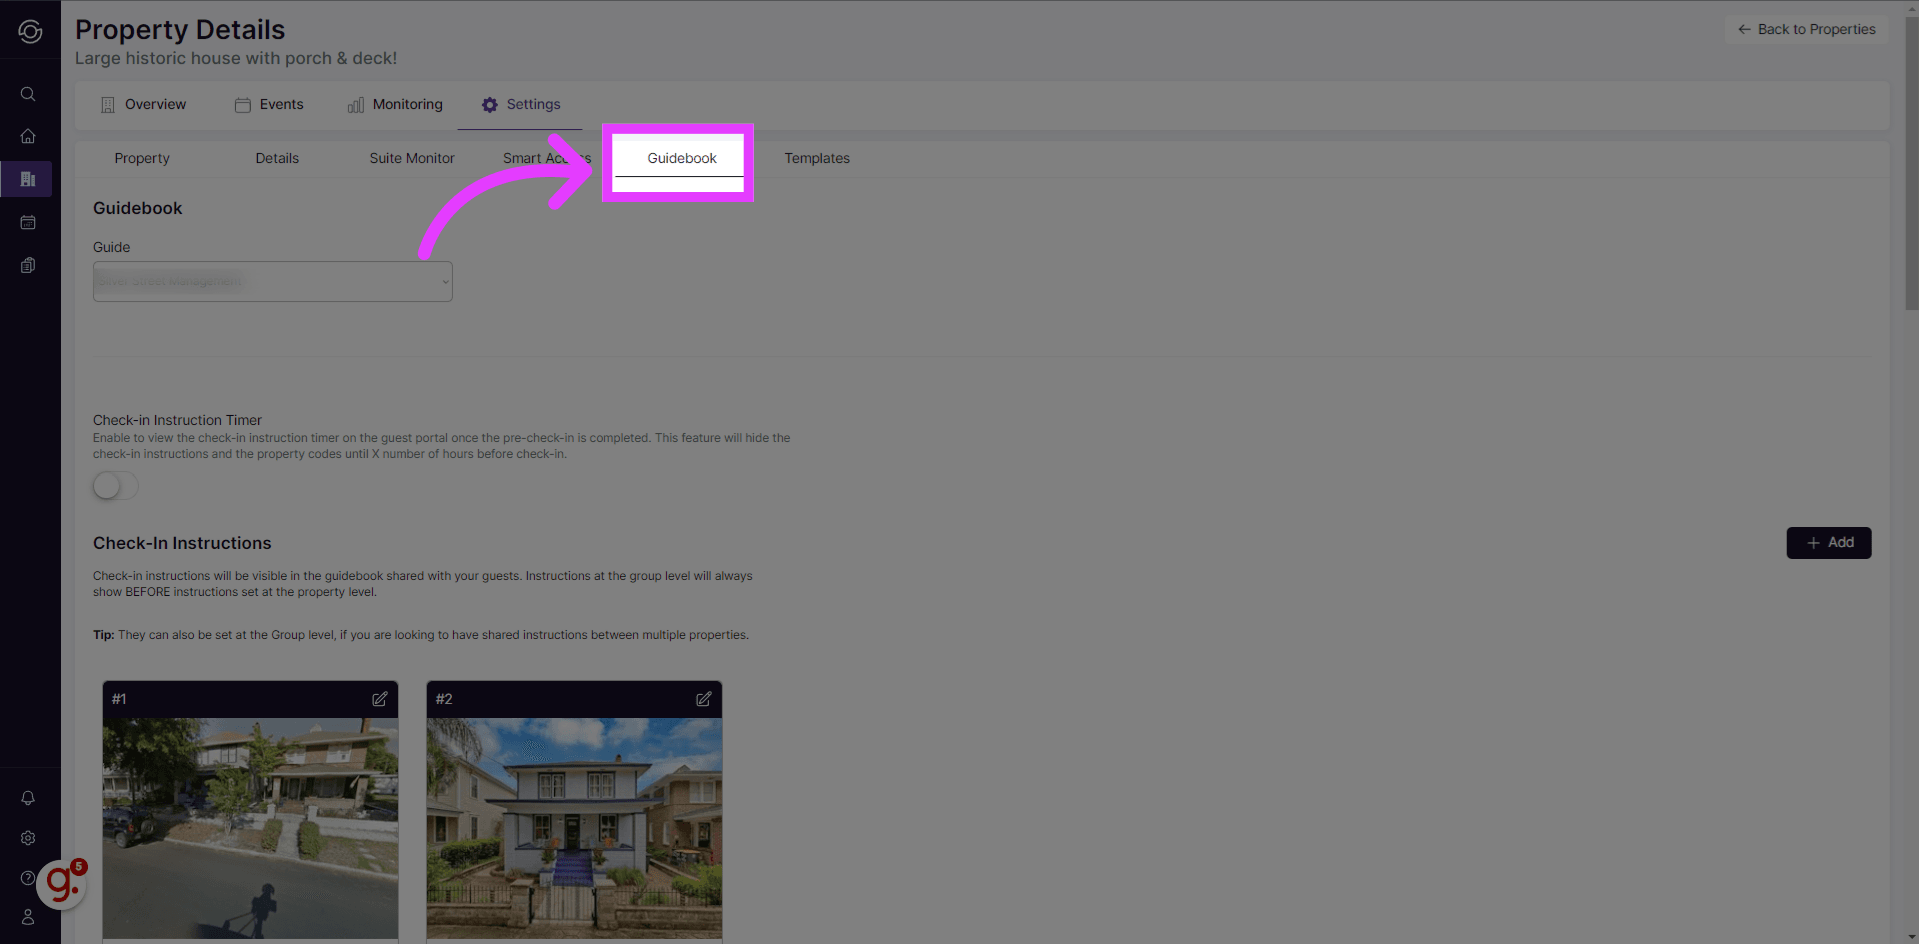Open settings via the gear icon
This screenshot has width=1919, height=944.
27,838
